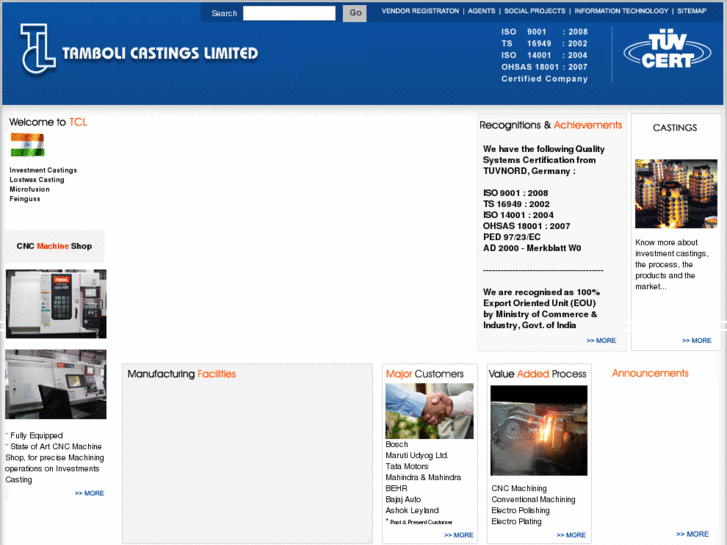The width and height of the screenshot is (727, 545).
Task: Click the TCL company logo
Action: coord(38,48)
